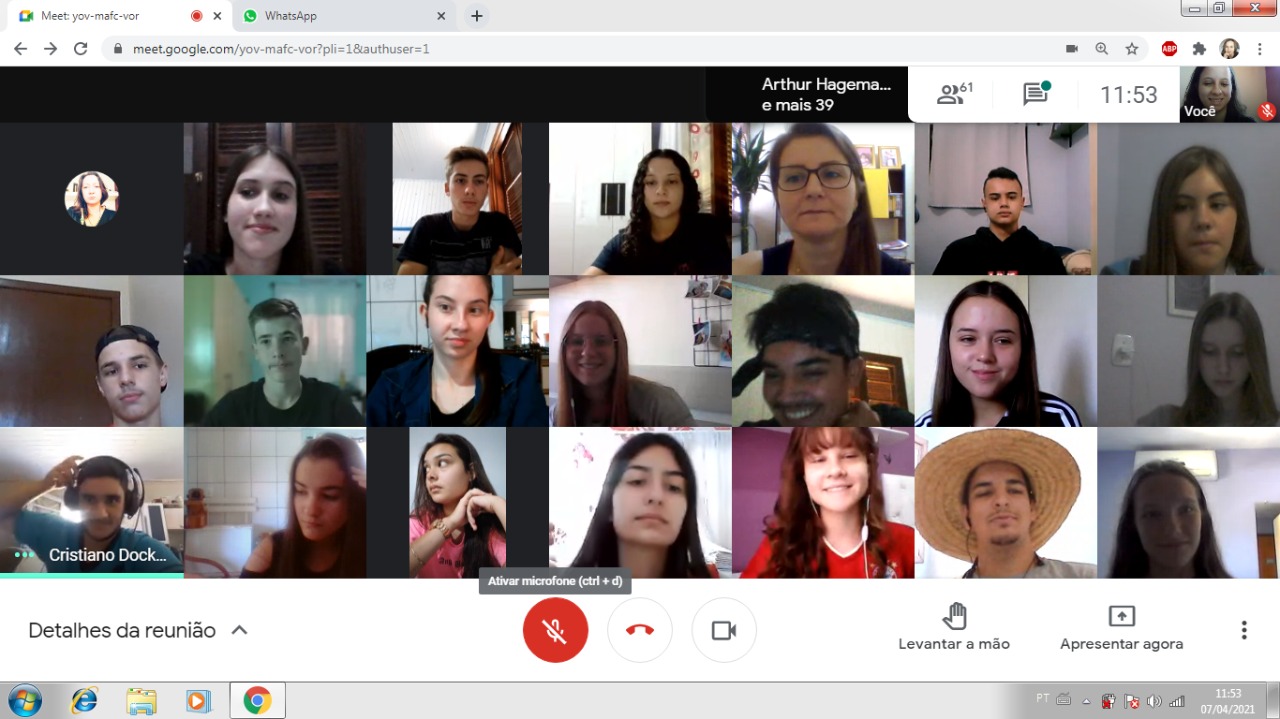Open the meeting chat panel
Screen dimensions: 1280x719
pyautogui.click(x=1035, y=94)
